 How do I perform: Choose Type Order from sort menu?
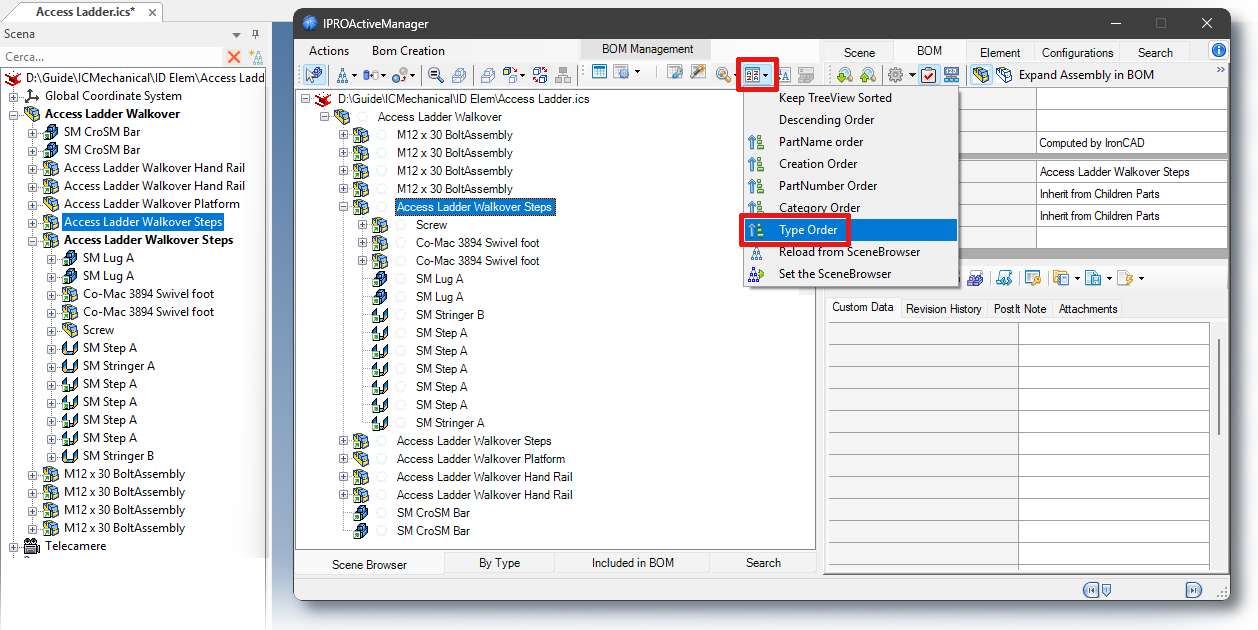click(808, 230)
